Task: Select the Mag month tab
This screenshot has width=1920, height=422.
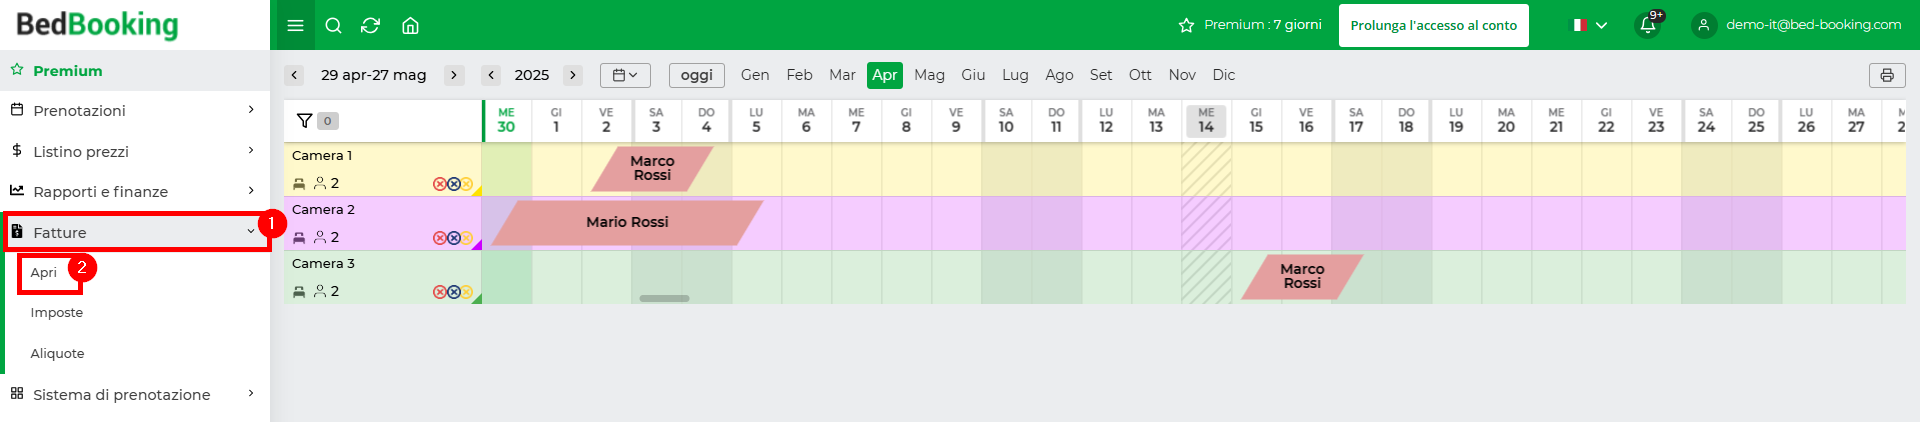Action: coord(929,75)
